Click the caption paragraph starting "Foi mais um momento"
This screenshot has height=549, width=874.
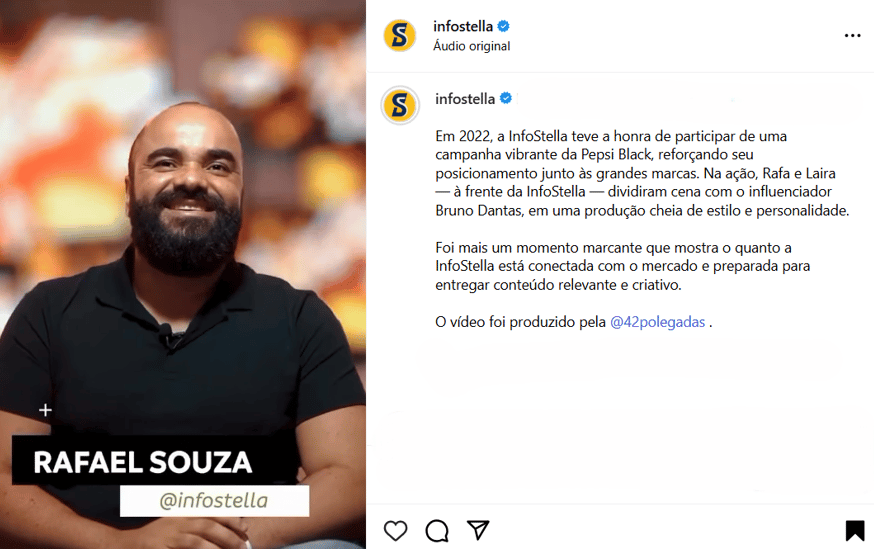[623, 266]
